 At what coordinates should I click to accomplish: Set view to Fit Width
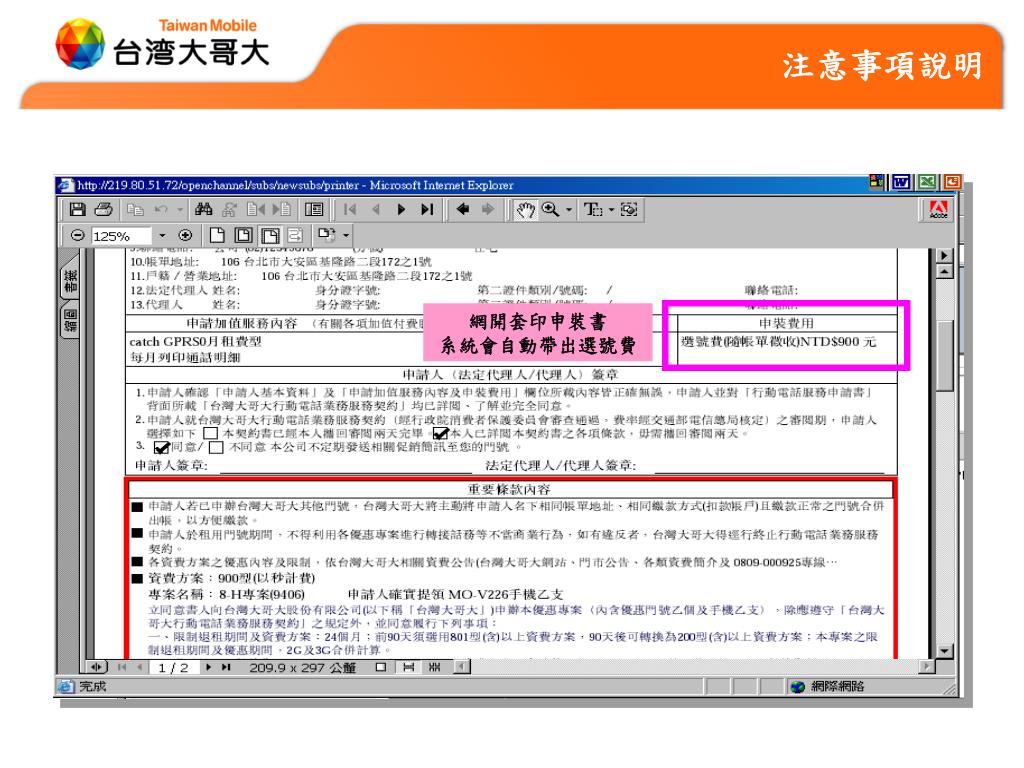click(270, 235)
